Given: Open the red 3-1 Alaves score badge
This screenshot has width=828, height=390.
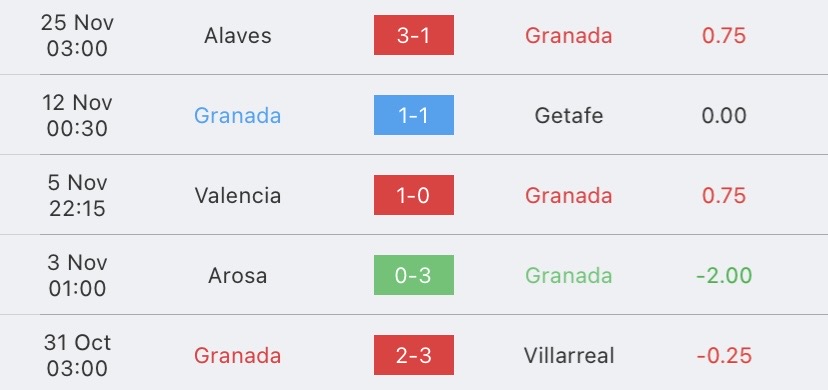Looking at the screenshot, I should coord(413,35).
